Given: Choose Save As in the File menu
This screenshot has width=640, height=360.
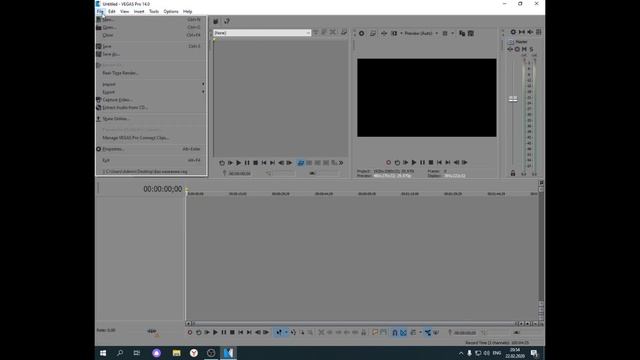Looking at the screenshot, I should click(x=151, y=54).
